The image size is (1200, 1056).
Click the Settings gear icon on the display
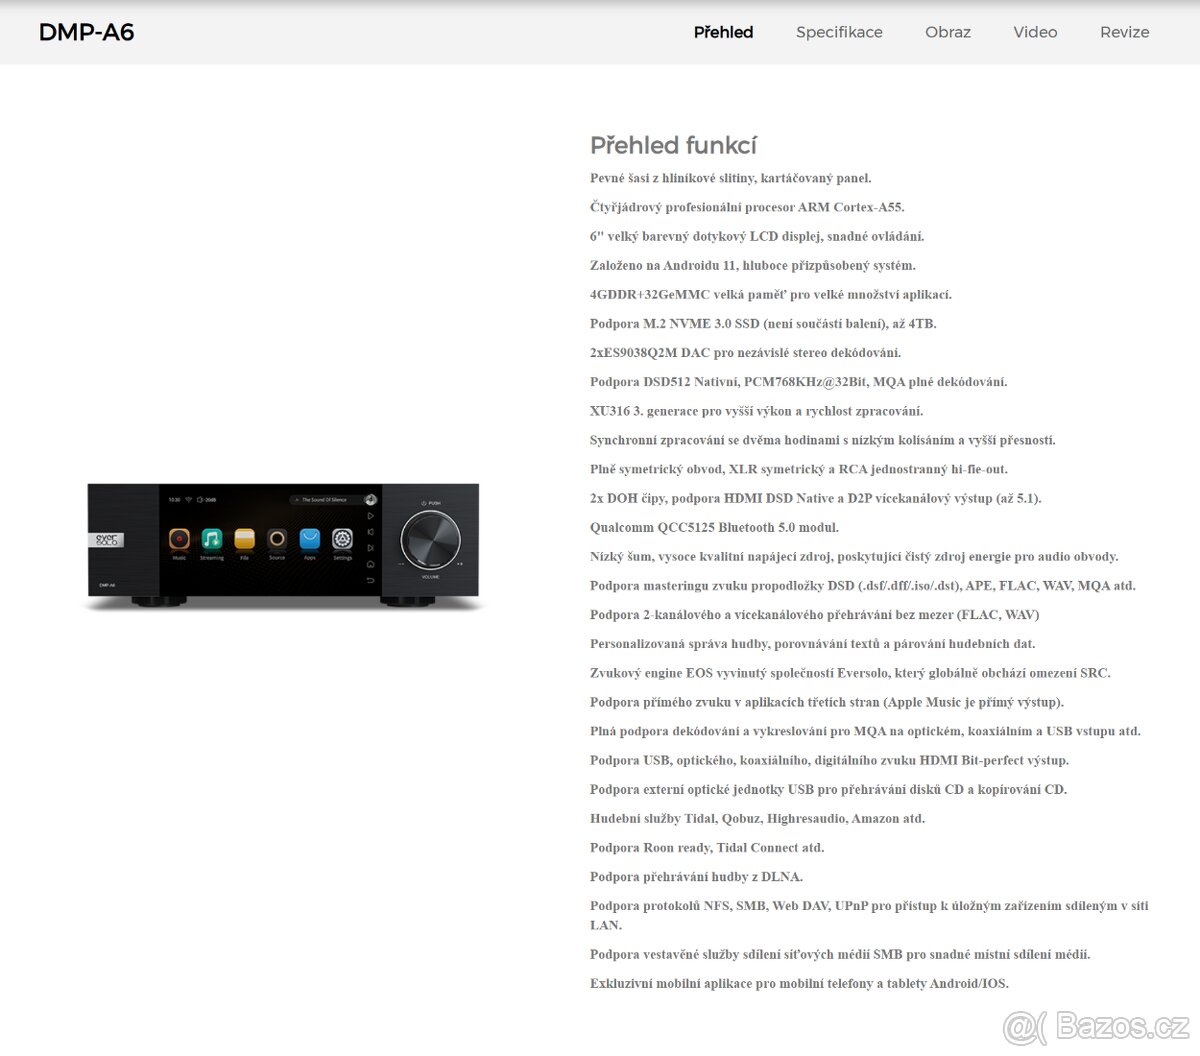click(342, 539)
